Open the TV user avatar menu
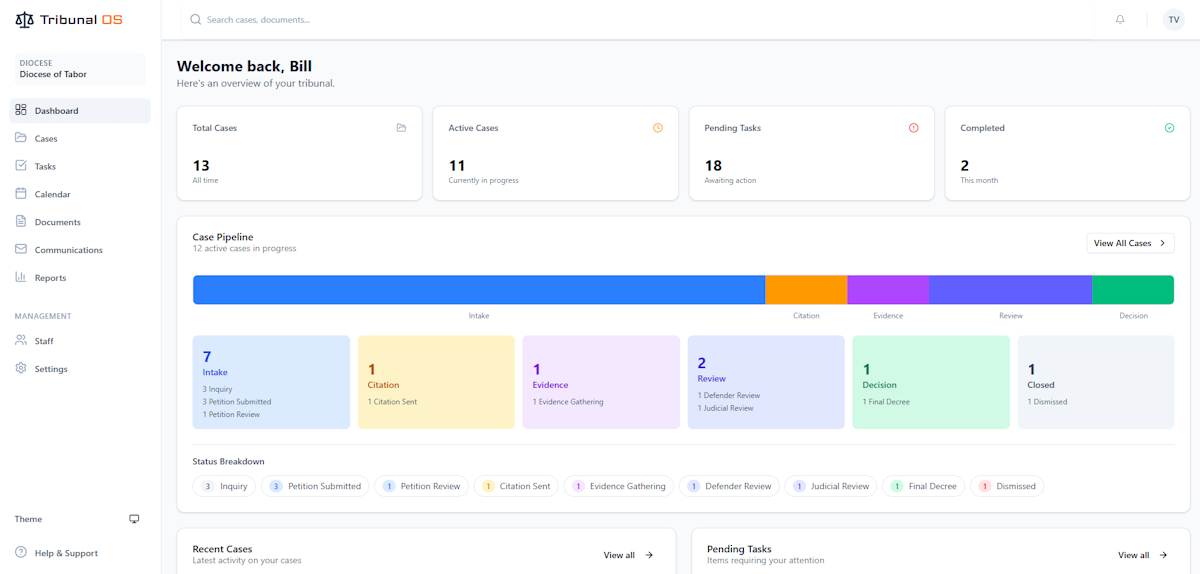This screenshot has width=1200, height=574. [x=1173, y=19]
